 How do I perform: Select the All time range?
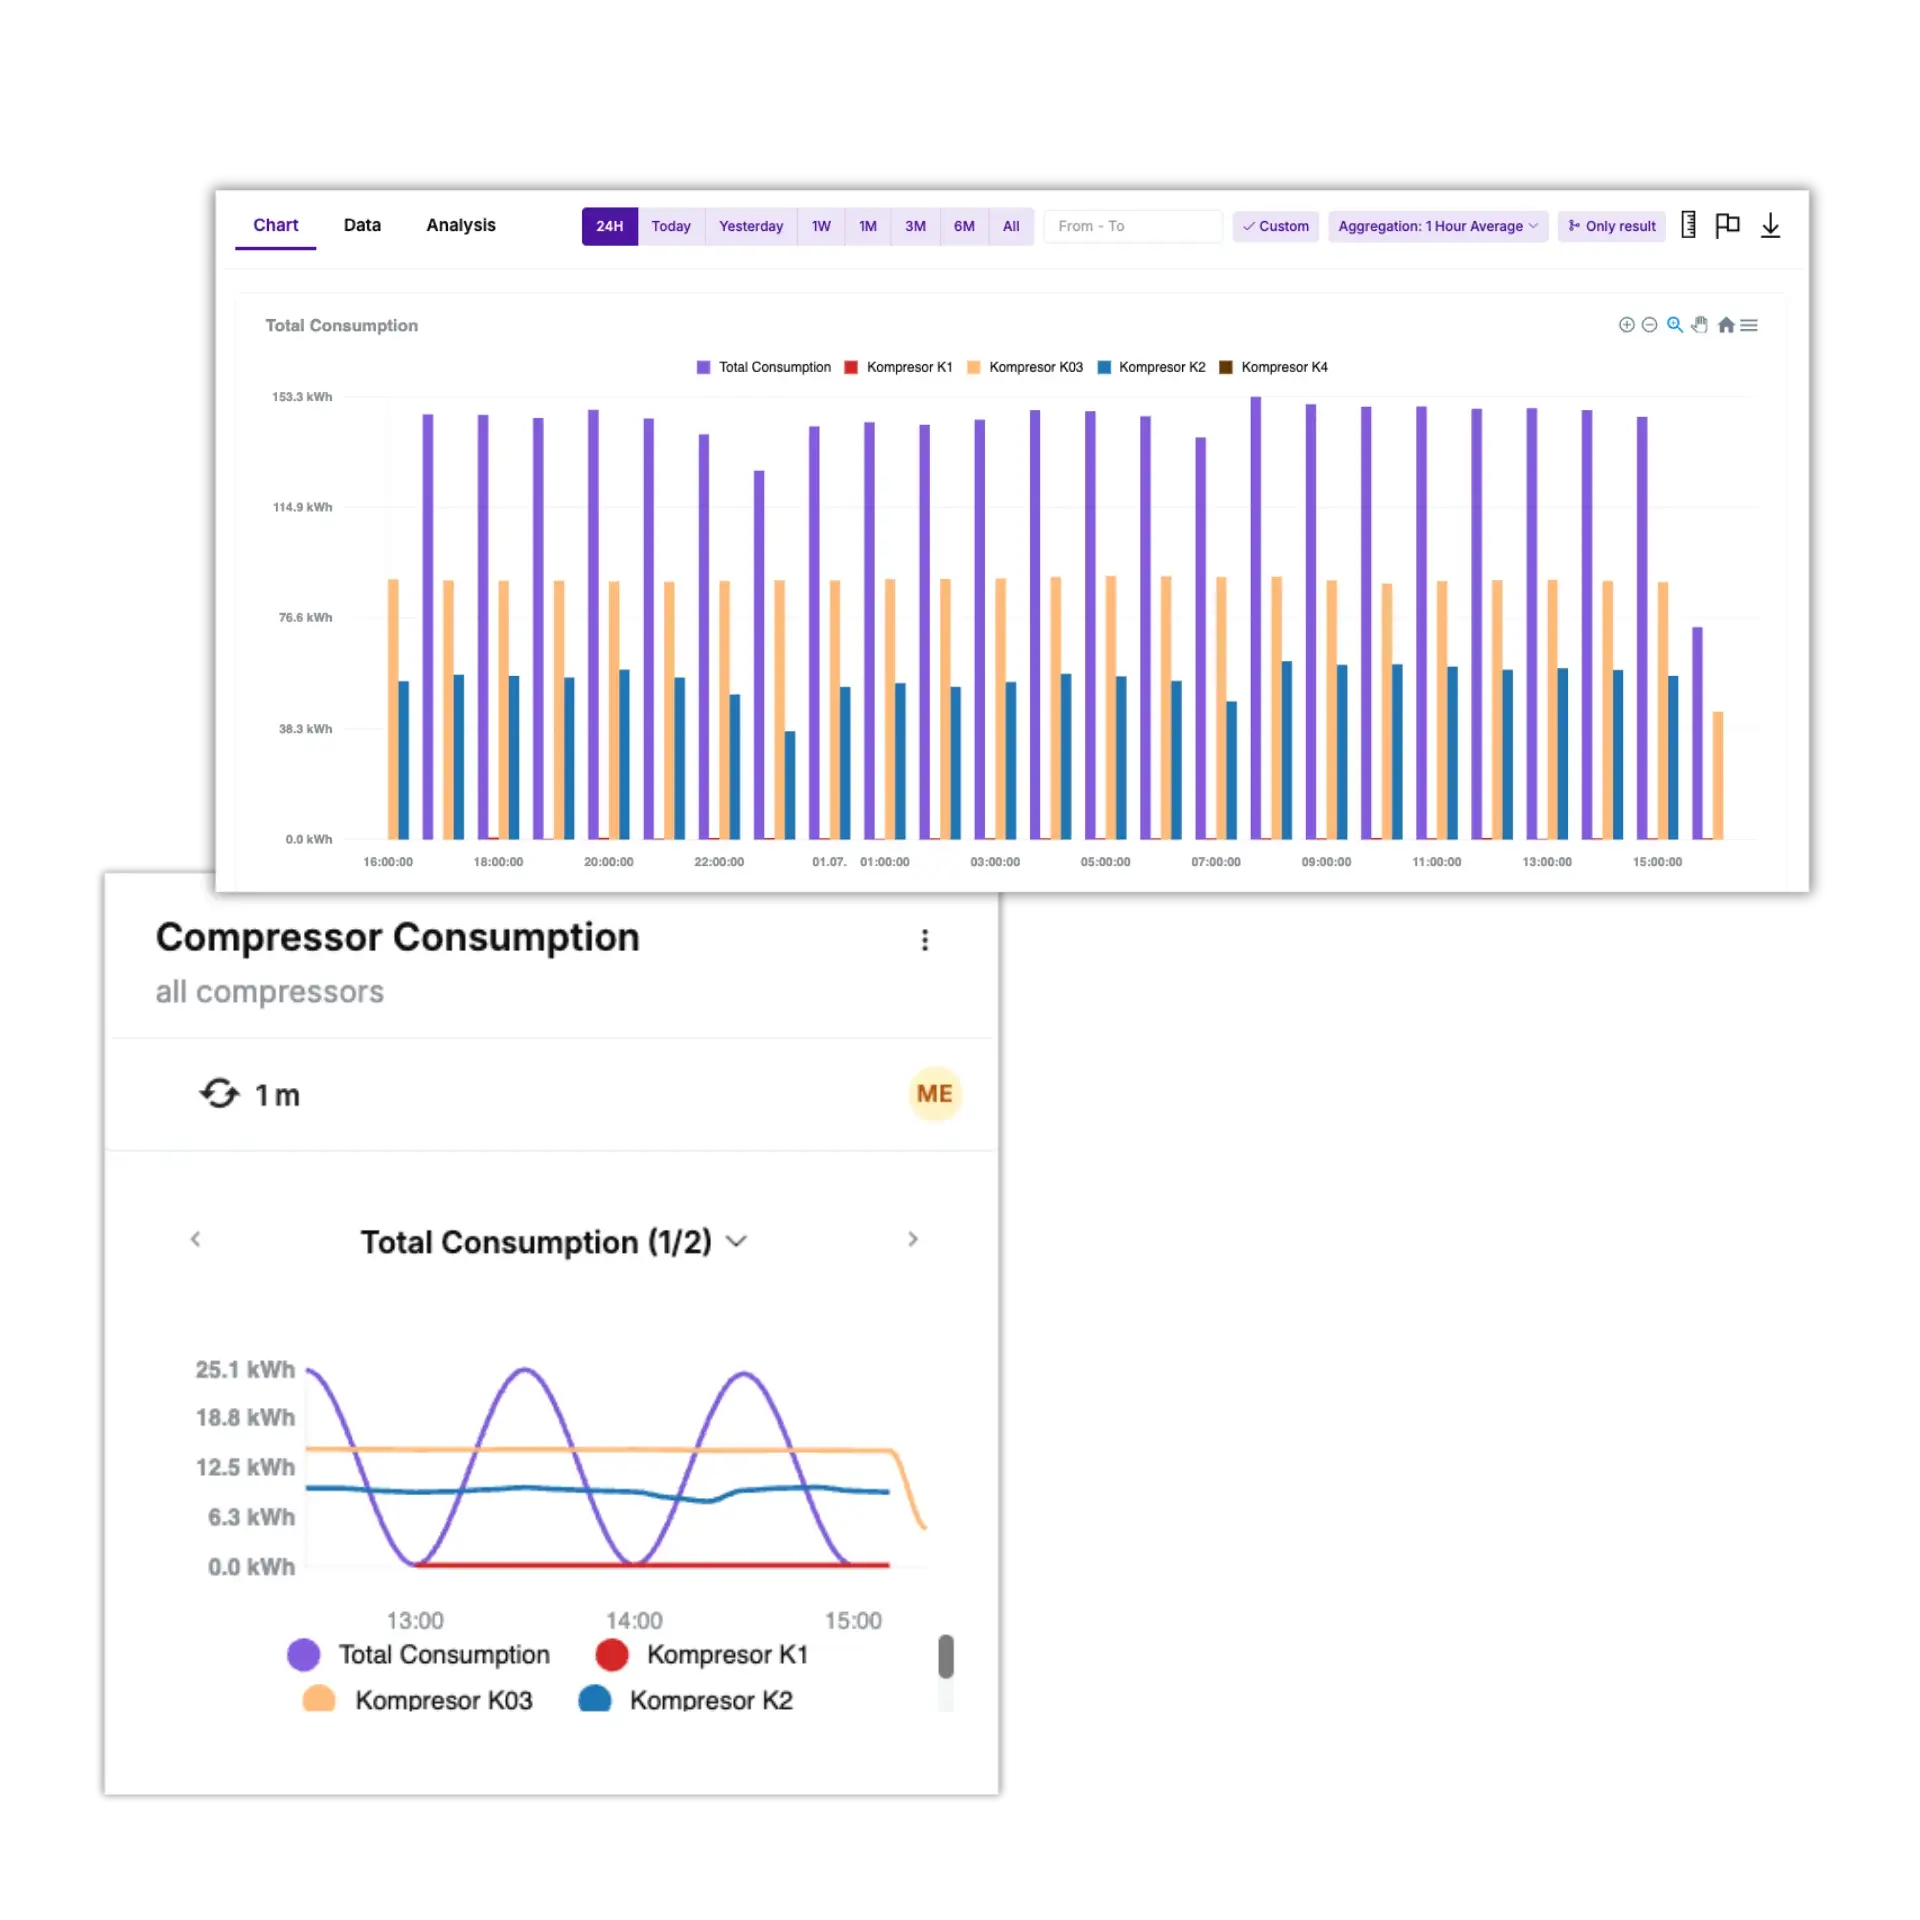(x=1011, y=226)
